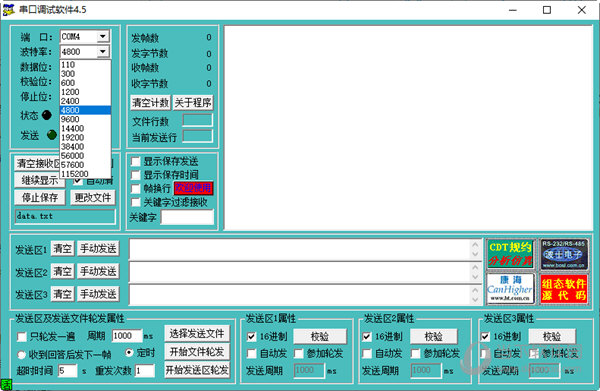Click the red 欢迎使用 label

coord(193,188)
